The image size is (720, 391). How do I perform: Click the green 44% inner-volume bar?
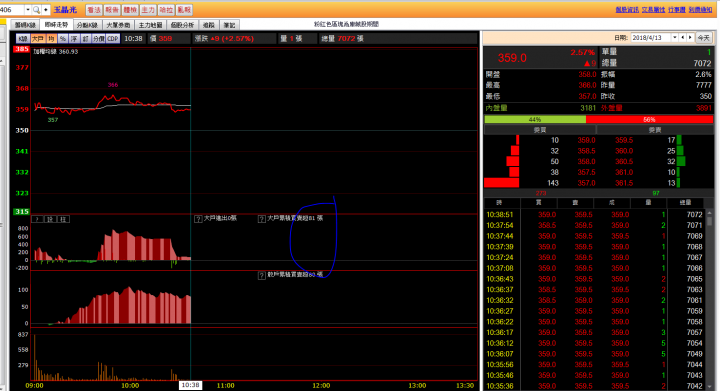click(535, 119)
